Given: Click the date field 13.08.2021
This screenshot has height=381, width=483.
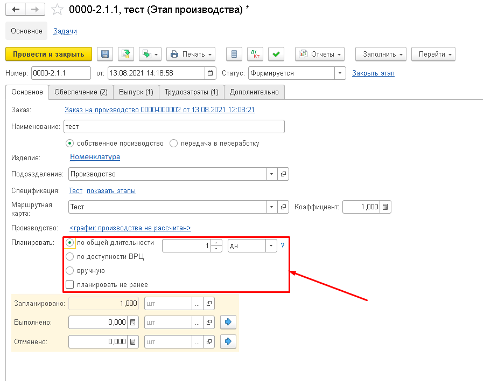Looking at the screenshot, I should (x=156, y=73).
